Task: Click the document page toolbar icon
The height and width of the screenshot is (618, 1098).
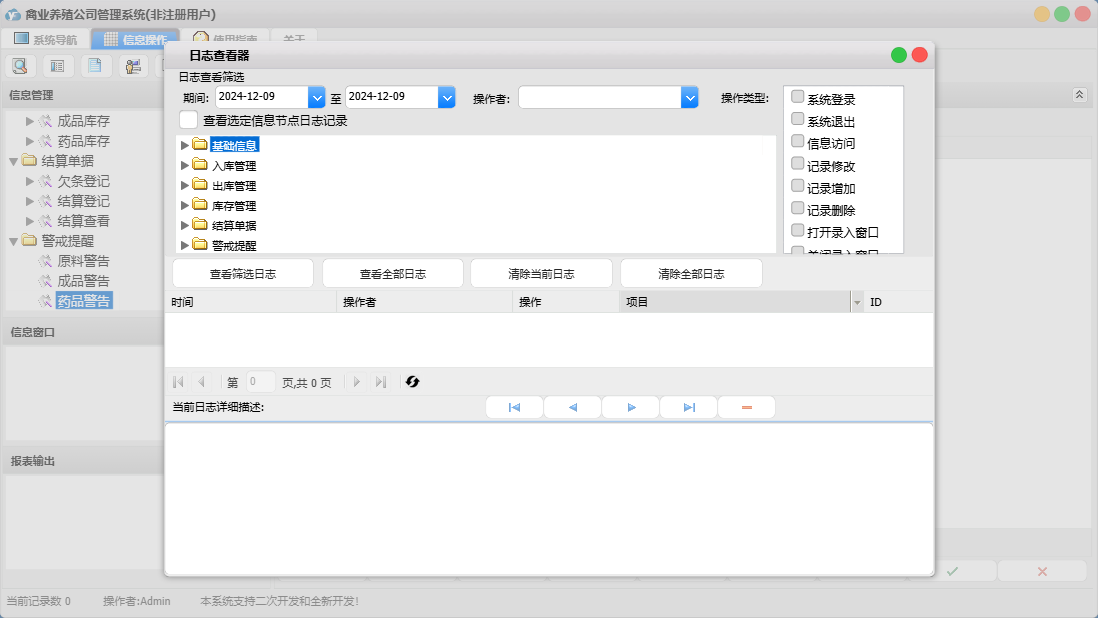Action: point(94,66)
